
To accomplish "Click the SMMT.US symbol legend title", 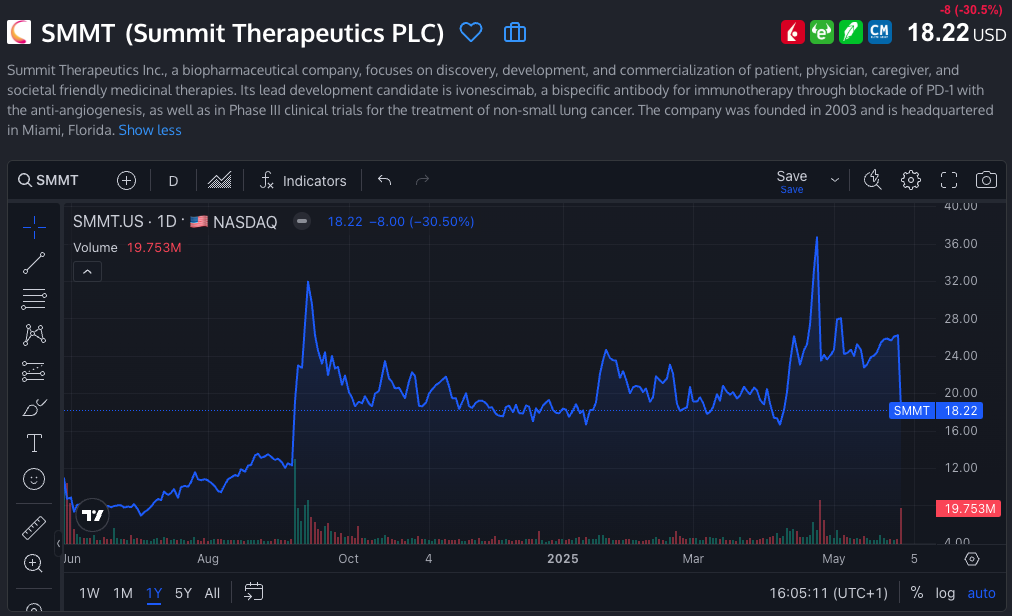I will click(x=175, y=221).
